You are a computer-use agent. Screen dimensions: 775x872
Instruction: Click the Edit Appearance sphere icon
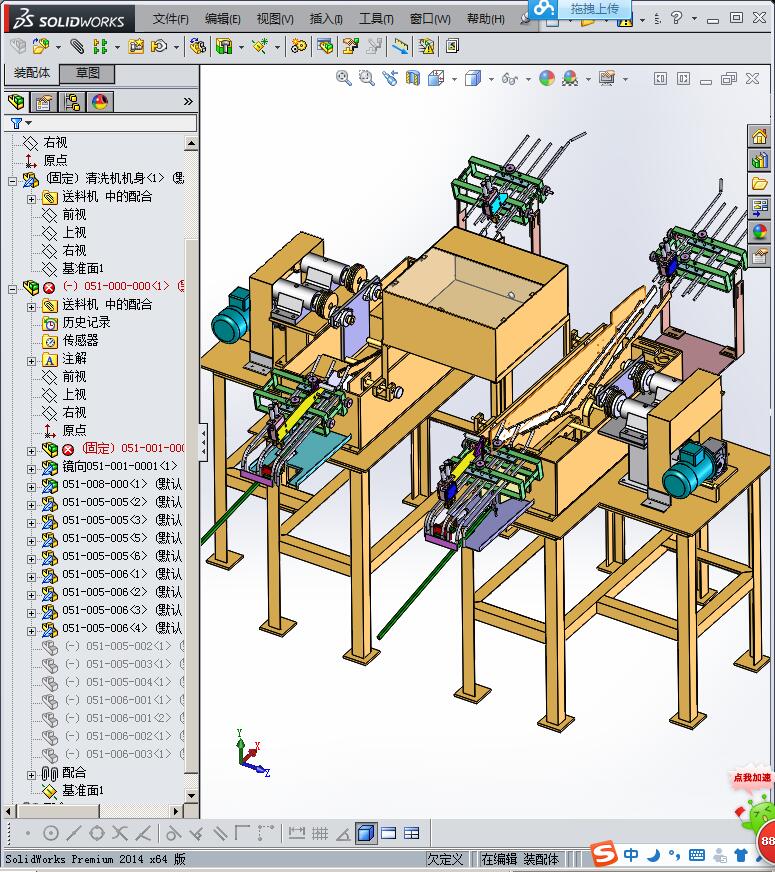point(547,78)
